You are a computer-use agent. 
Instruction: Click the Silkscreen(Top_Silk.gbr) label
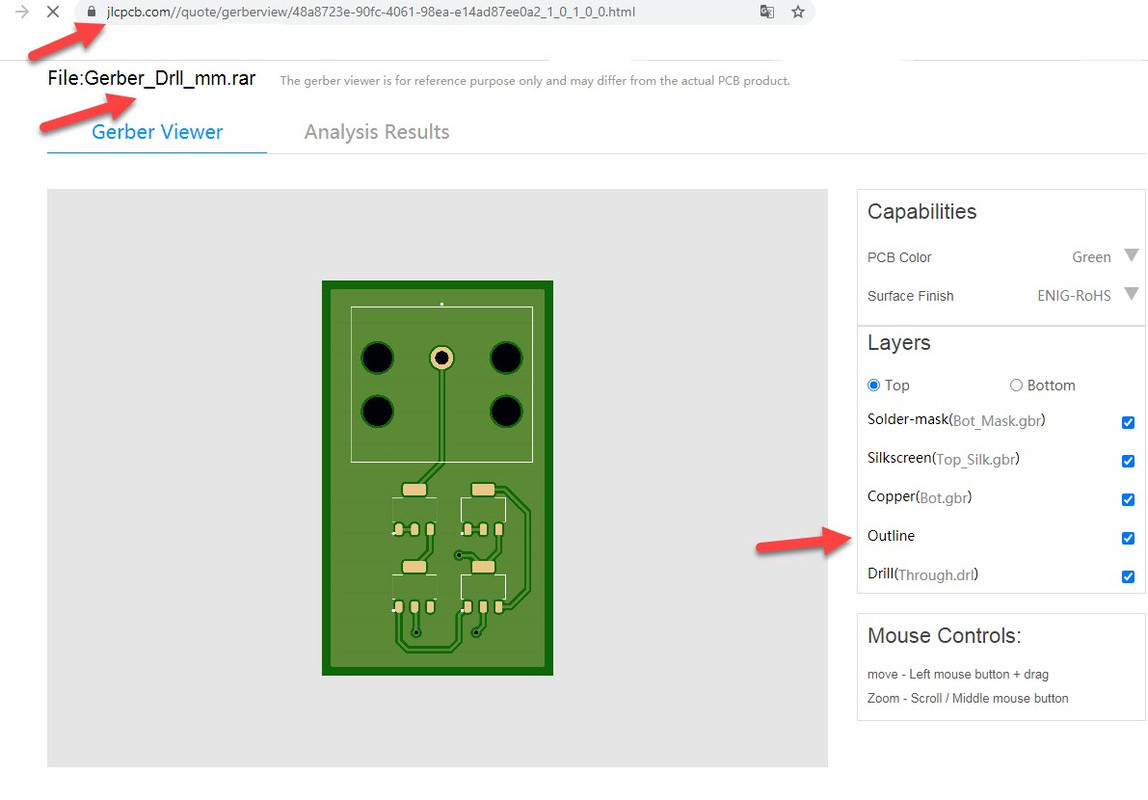click(x=943, y=459)
